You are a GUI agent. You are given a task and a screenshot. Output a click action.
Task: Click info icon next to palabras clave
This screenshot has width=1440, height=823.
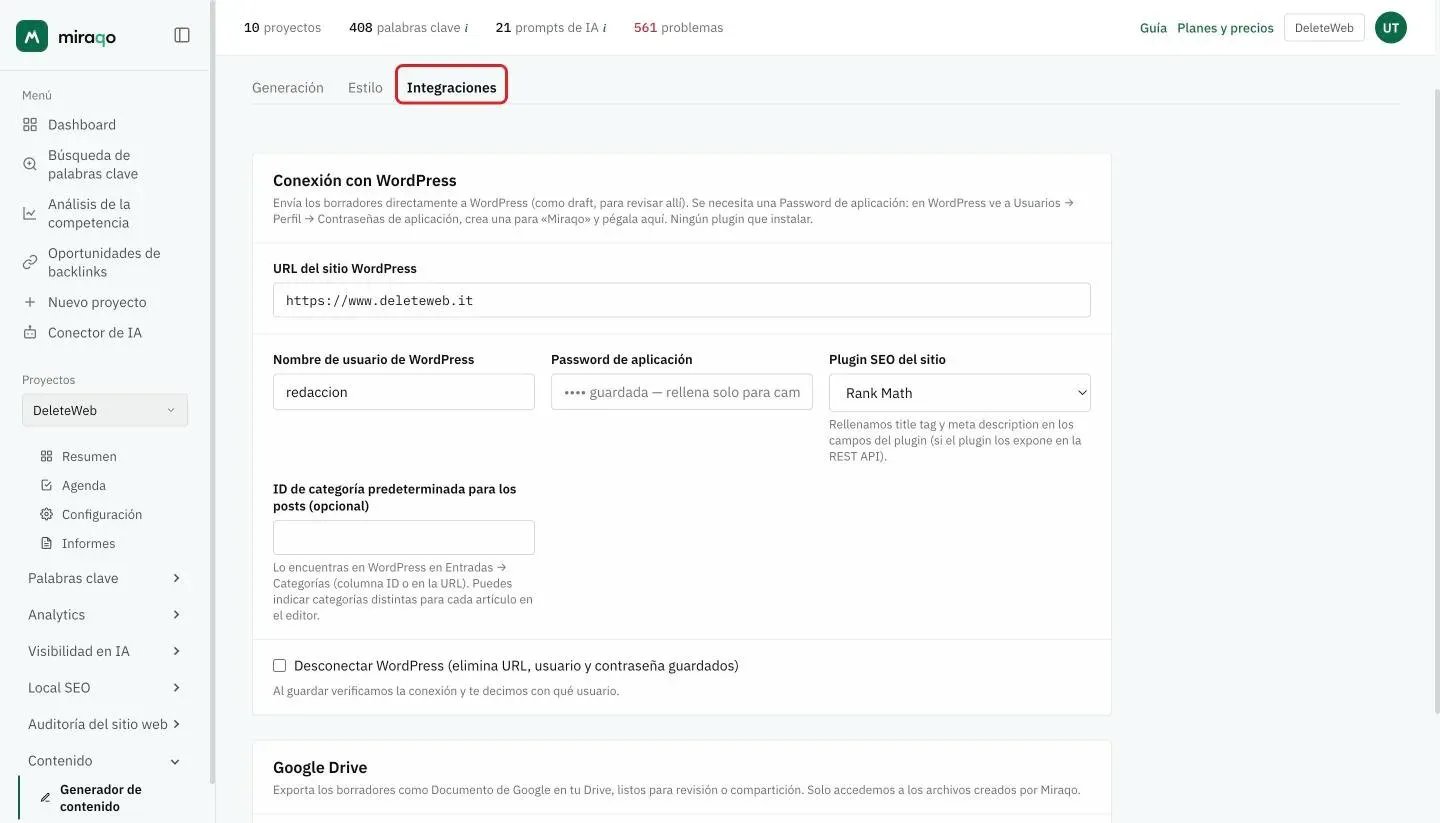click(466, 28)
